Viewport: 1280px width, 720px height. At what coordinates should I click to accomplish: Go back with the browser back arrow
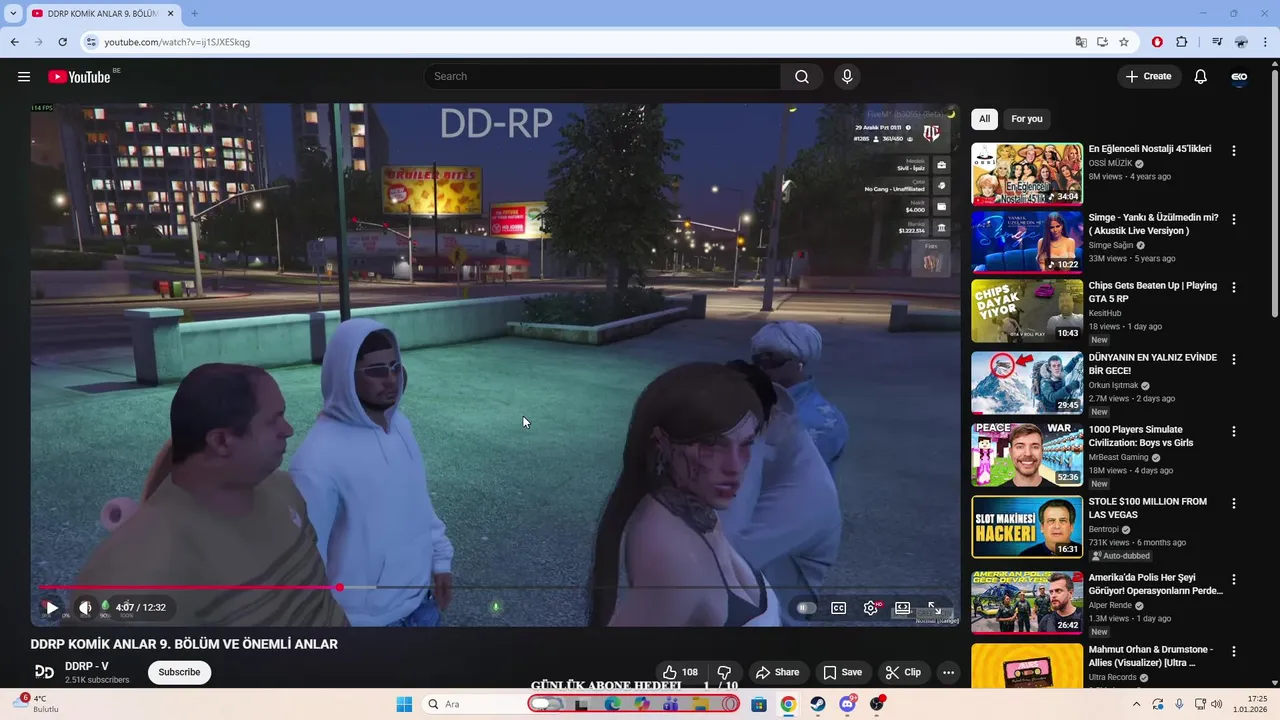tap(15, 42)
